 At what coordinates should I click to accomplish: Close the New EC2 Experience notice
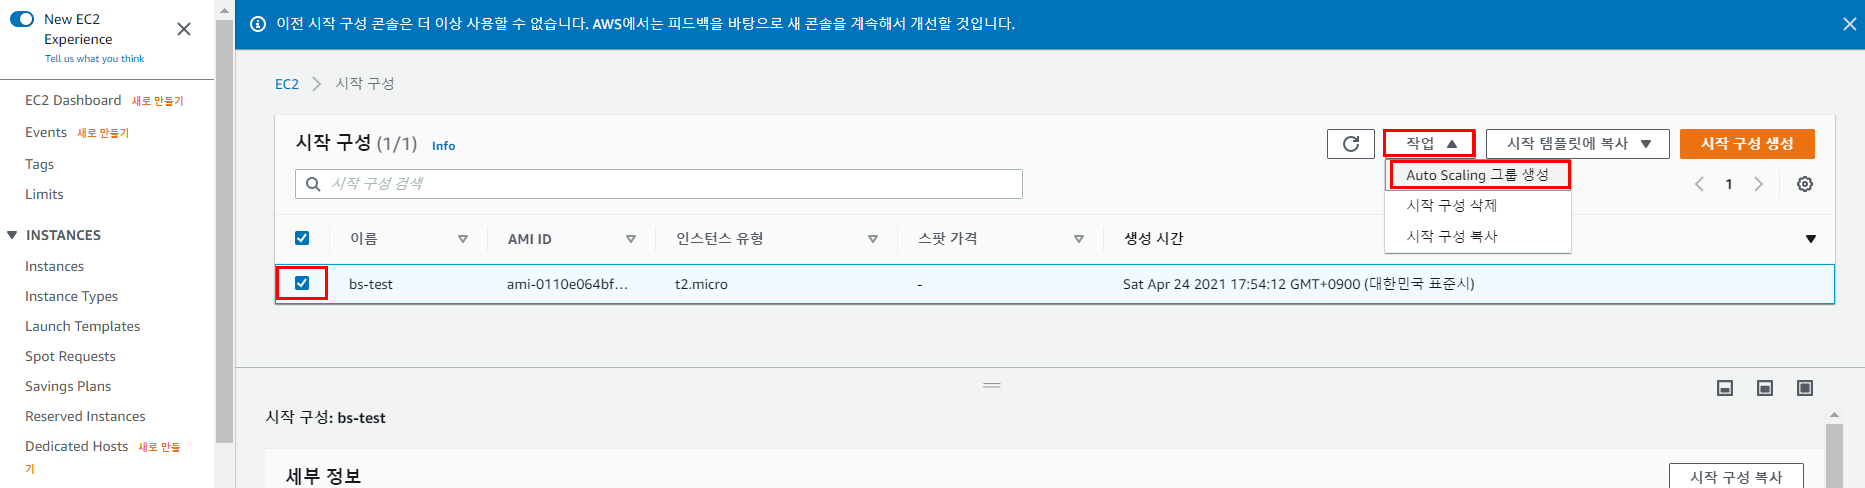pos(184,29)
